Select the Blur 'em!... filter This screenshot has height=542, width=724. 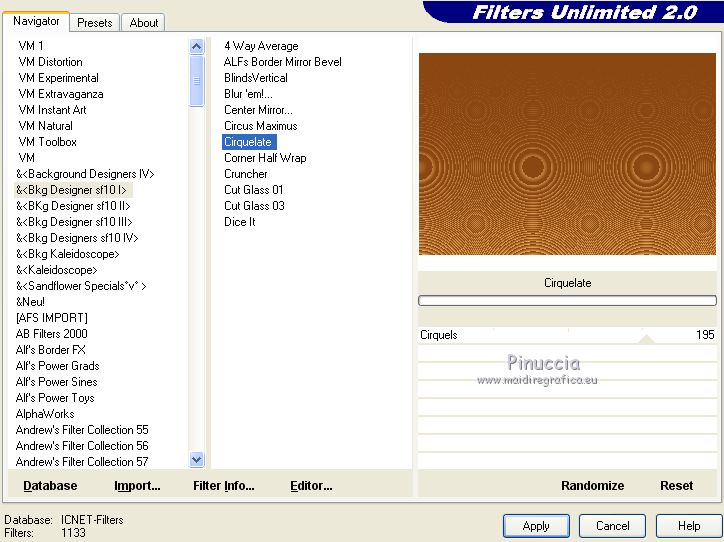pos(248,94)
